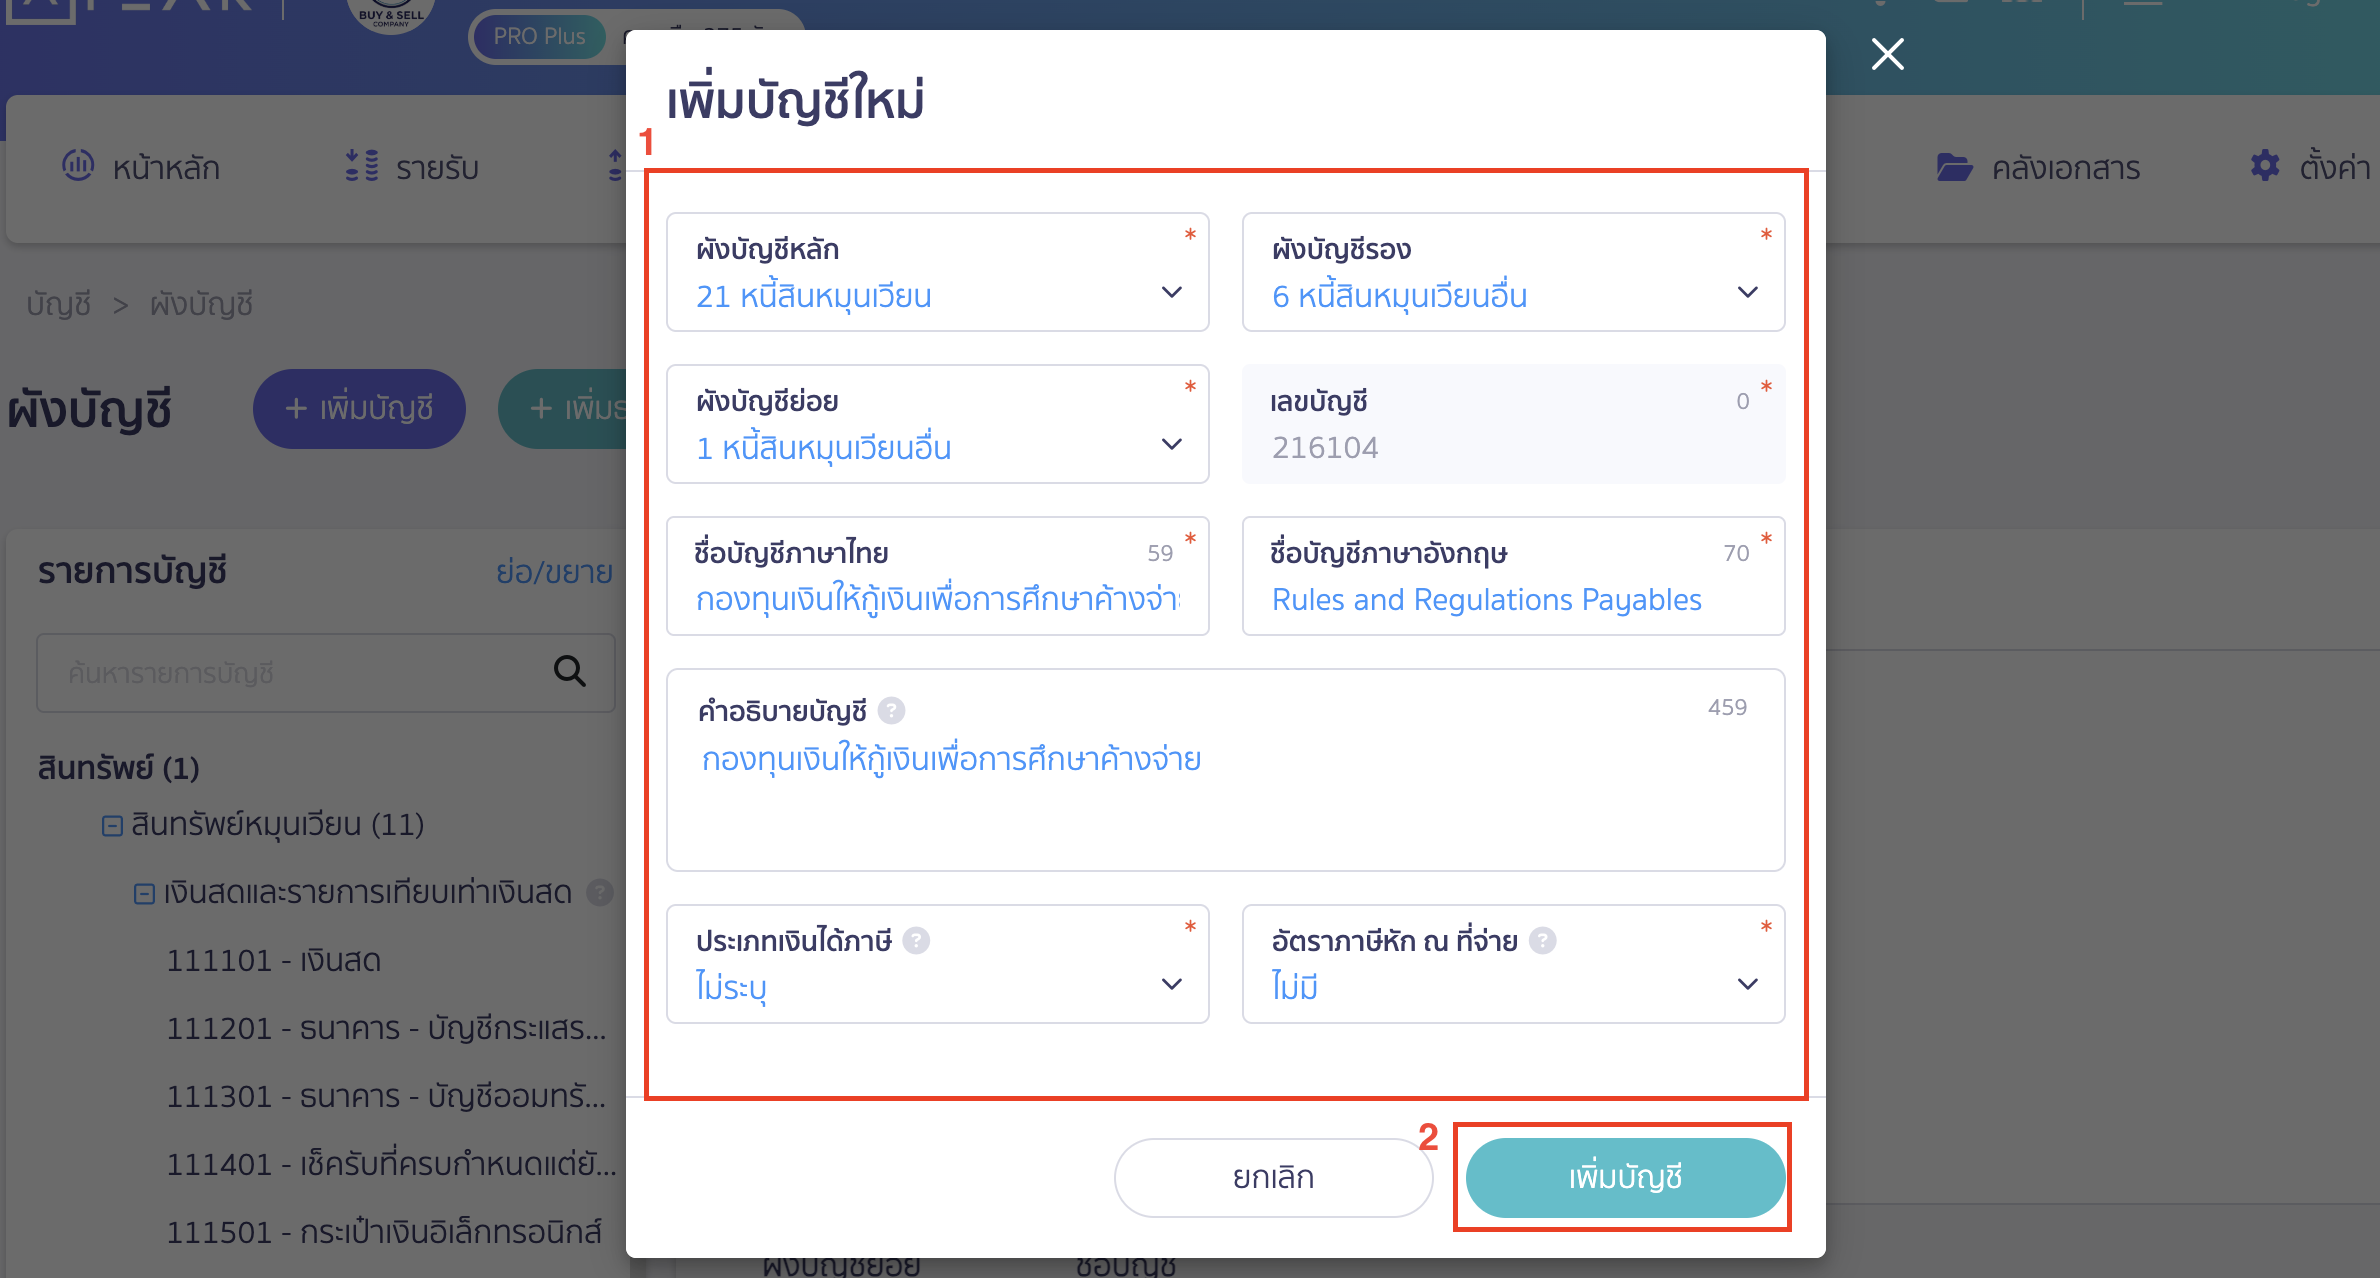This screenshot has height=1278, width=2380.
Task: Open the help icon beside เงินสดและรายการเทียบเท่าเงินสด
Action: [601, 893]
